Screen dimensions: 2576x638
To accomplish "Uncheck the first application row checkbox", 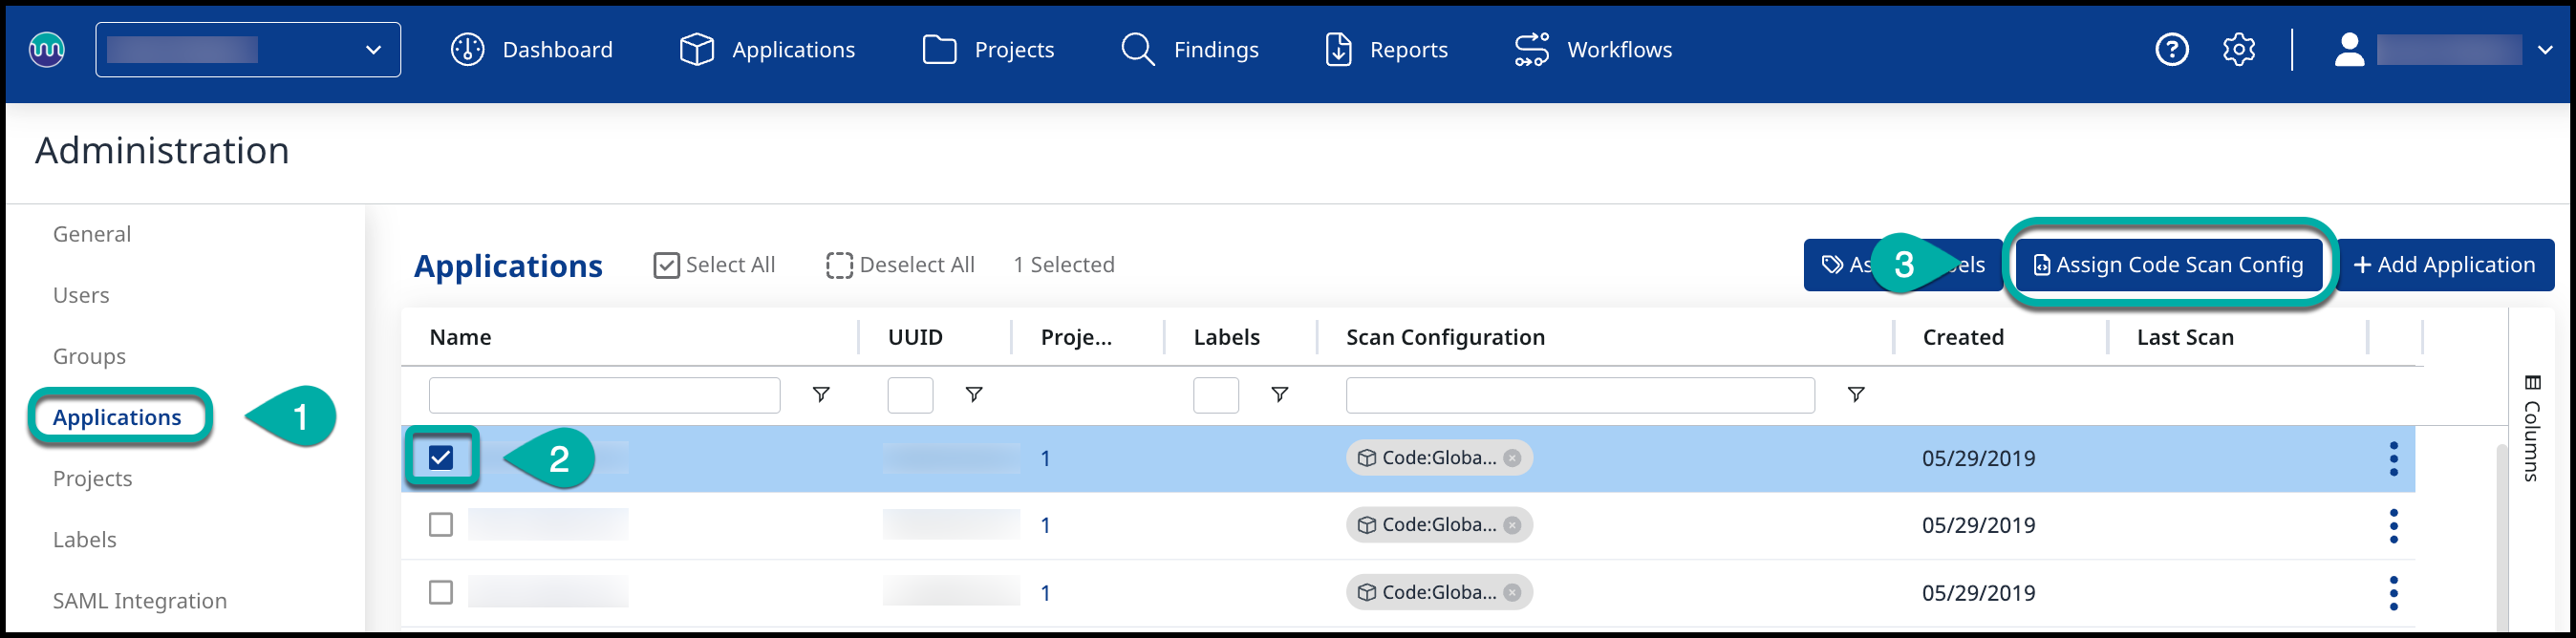I will click(x=441, y=458).
